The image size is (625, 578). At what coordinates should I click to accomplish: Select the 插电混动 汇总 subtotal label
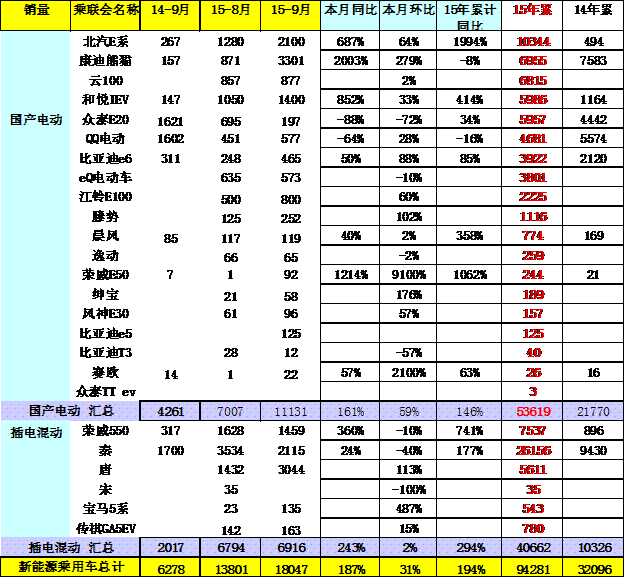(71, 547)
